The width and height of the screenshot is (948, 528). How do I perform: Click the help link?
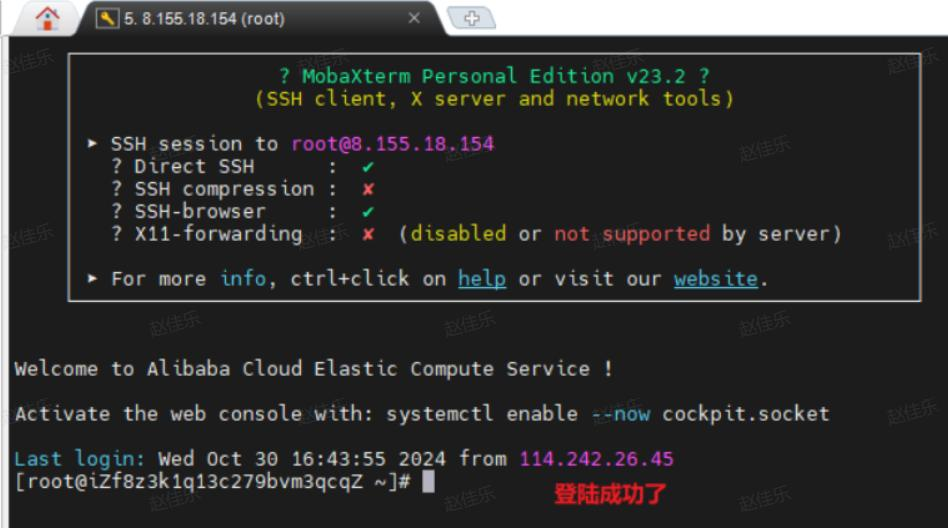coord(481,279)
